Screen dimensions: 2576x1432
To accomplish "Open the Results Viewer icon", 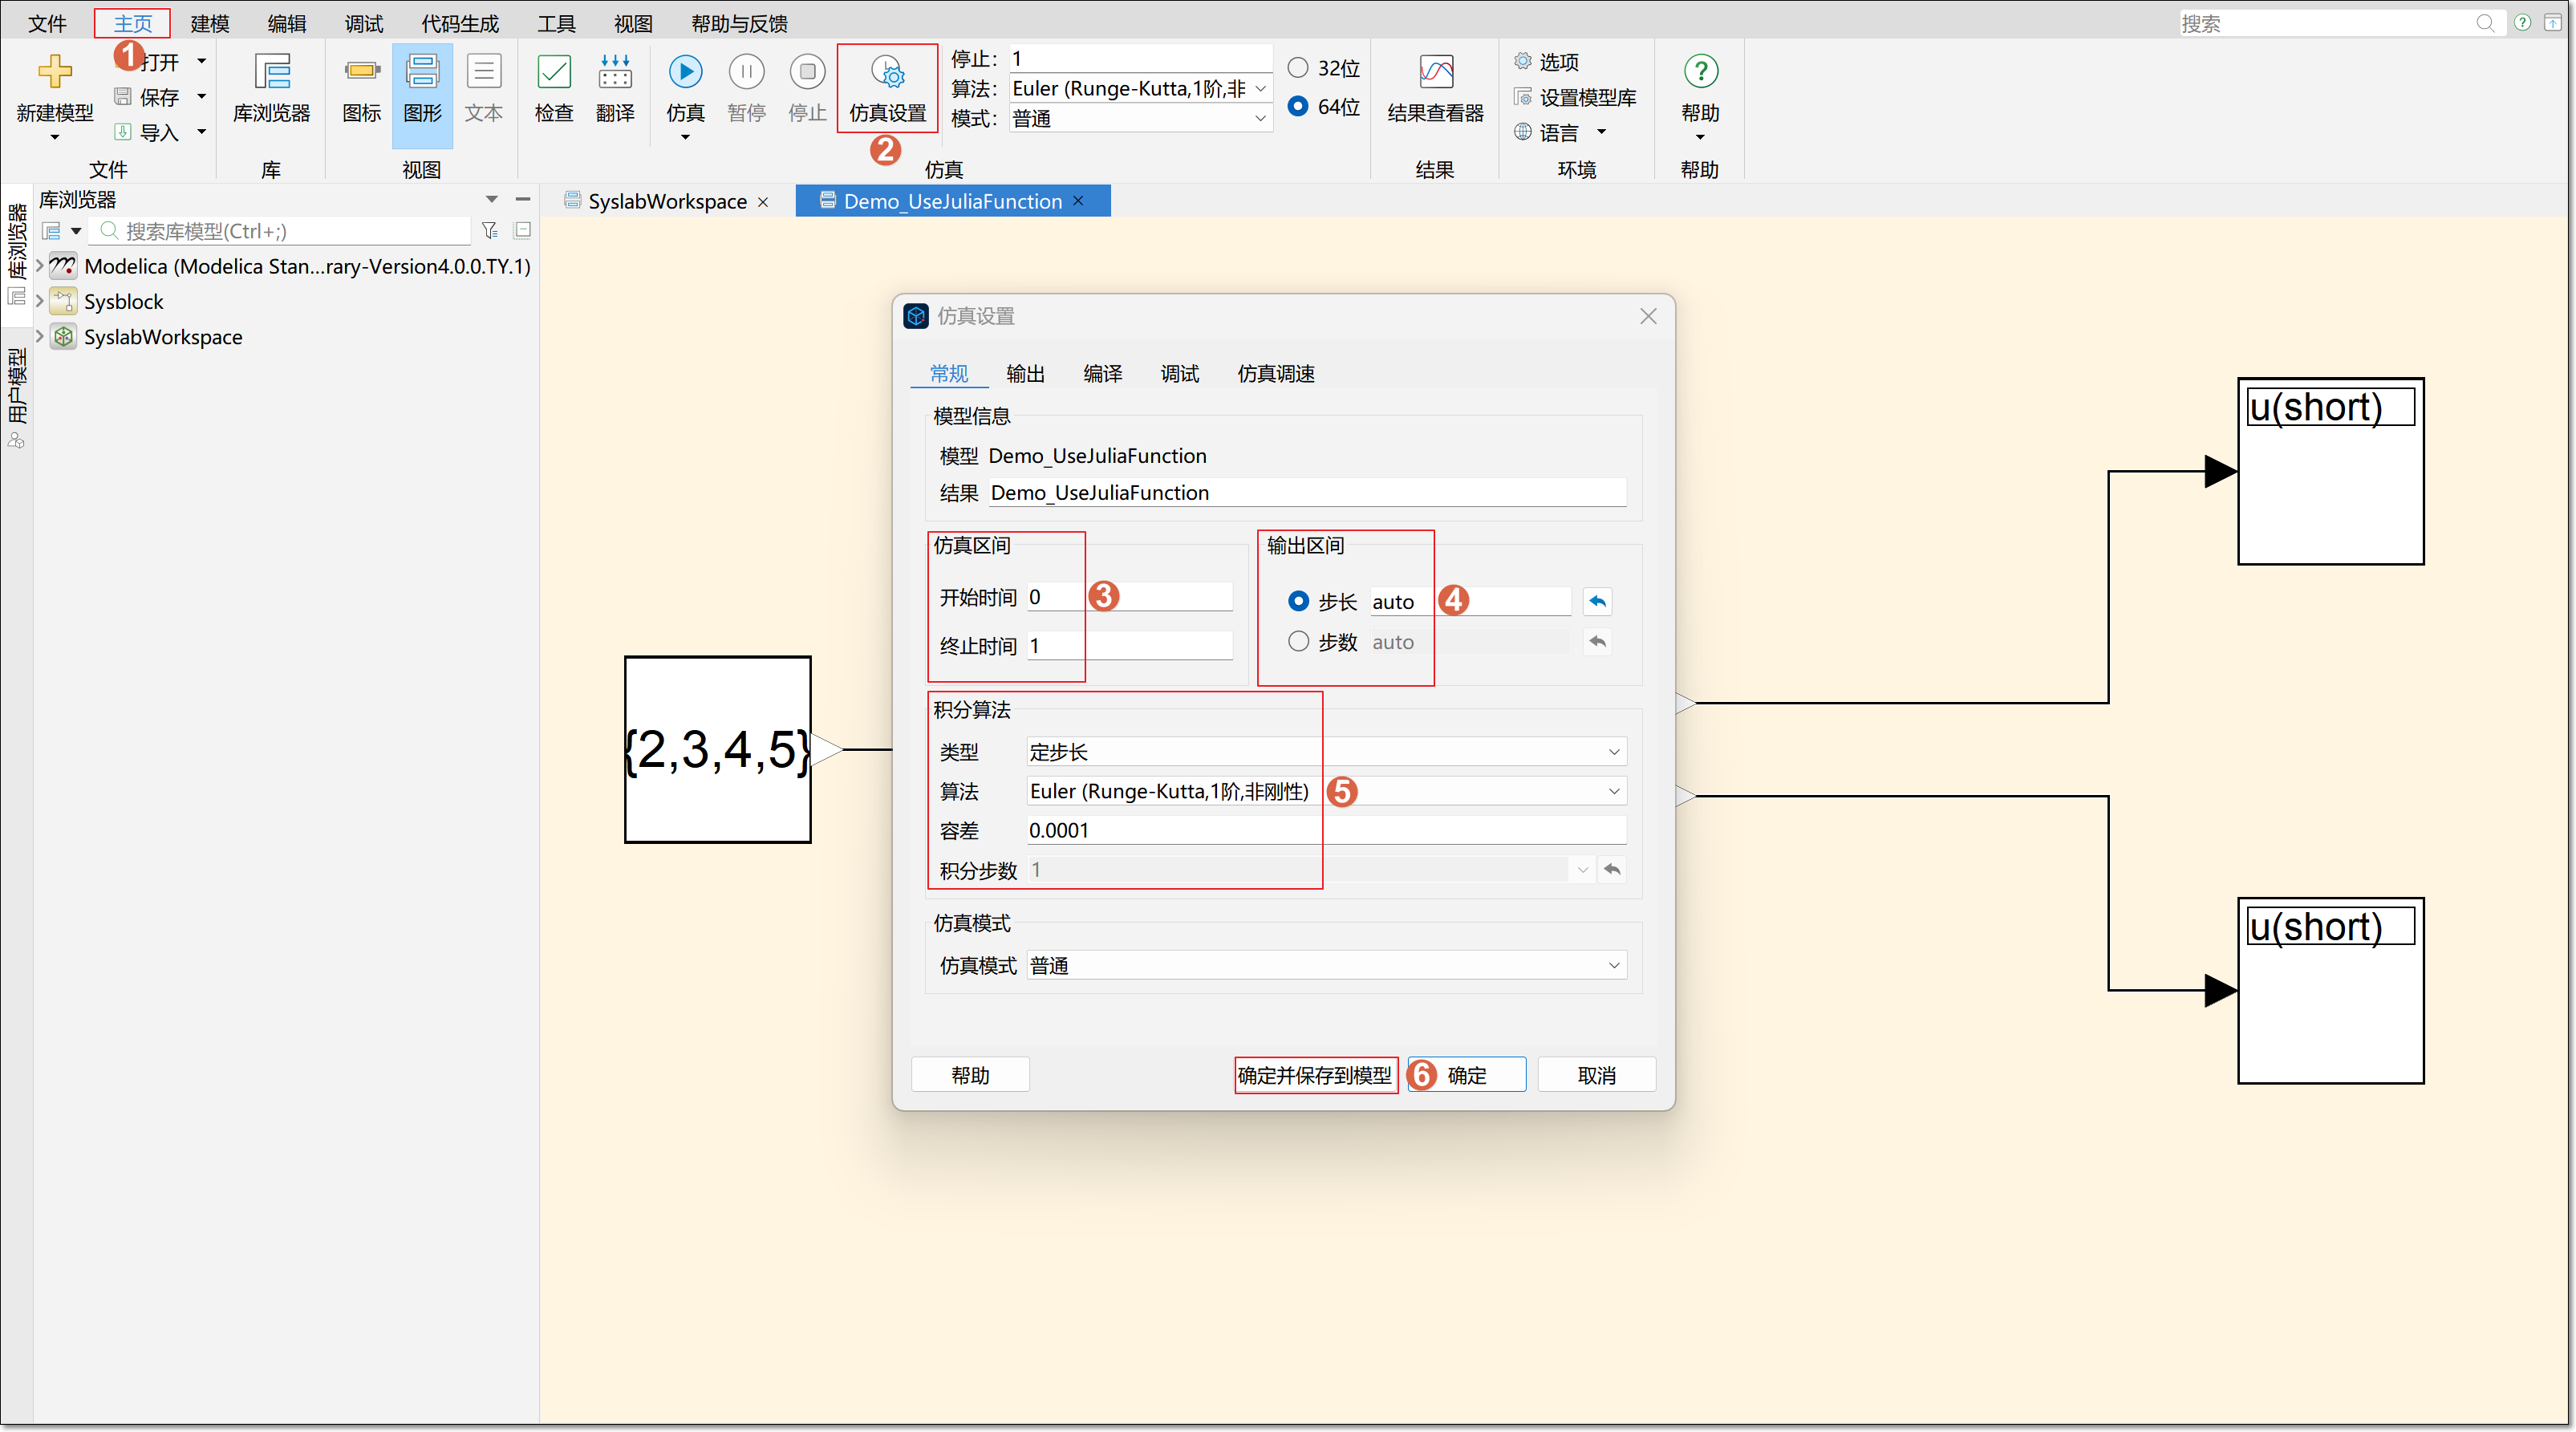I will [x=1435, y=72].
